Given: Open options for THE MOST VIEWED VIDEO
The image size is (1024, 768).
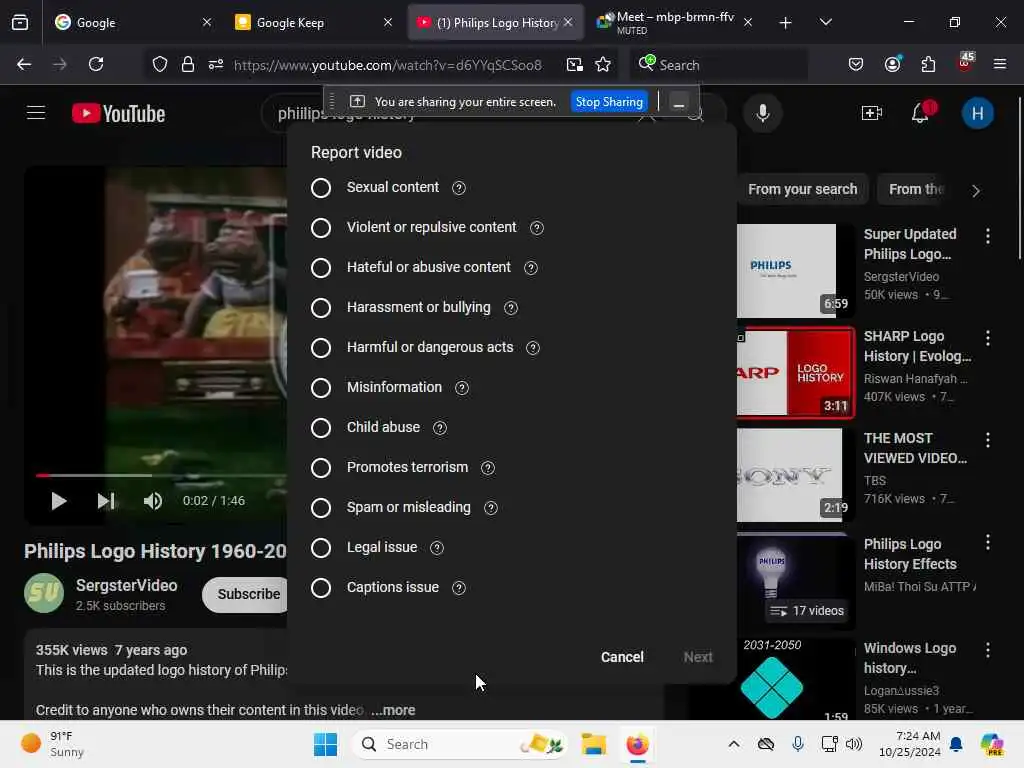Looking at the screenshot, I should [987, 440].
